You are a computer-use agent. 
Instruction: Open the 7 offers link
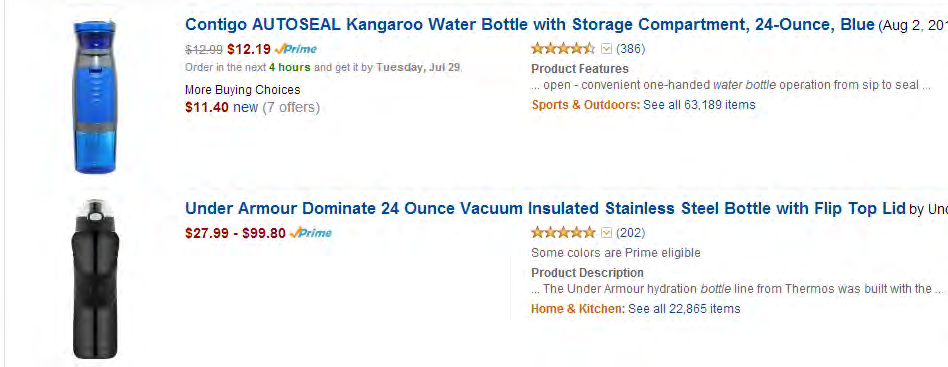291,108
